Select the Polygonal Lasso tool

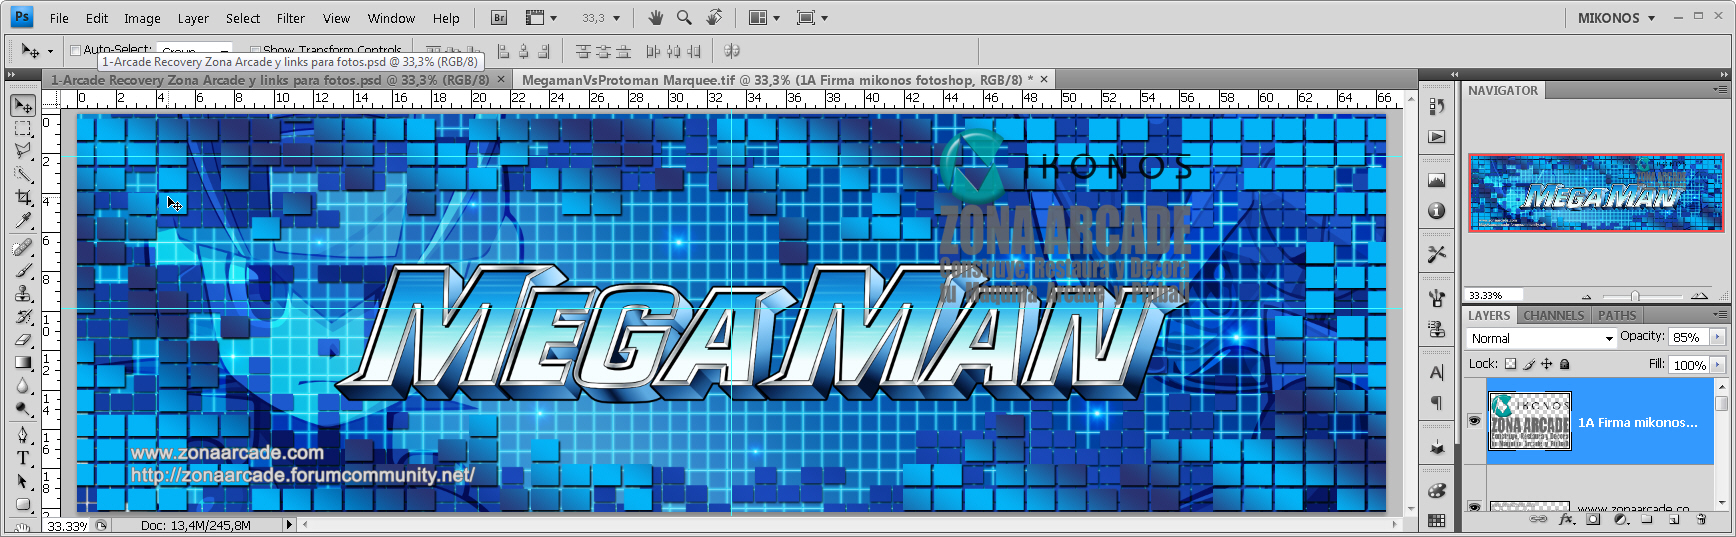point(22,151)
